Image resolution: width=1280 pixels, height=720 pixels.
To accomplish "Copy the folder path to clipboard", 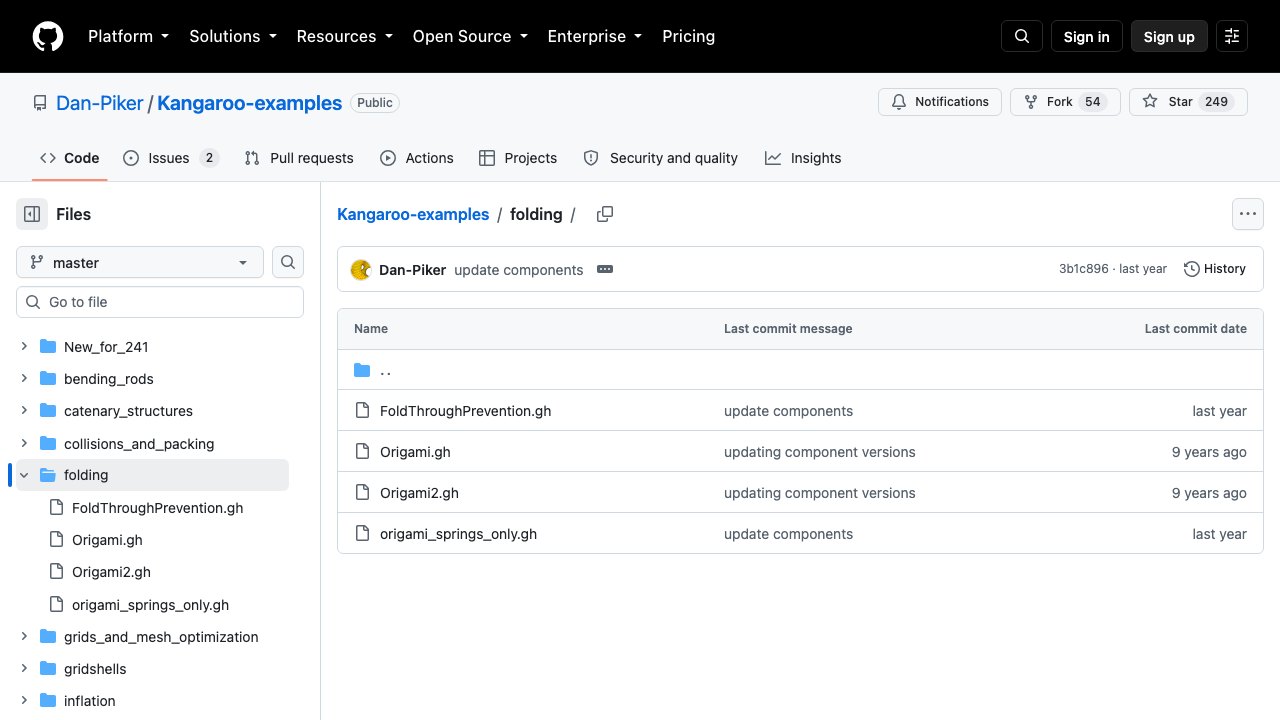I will [604, 214].
